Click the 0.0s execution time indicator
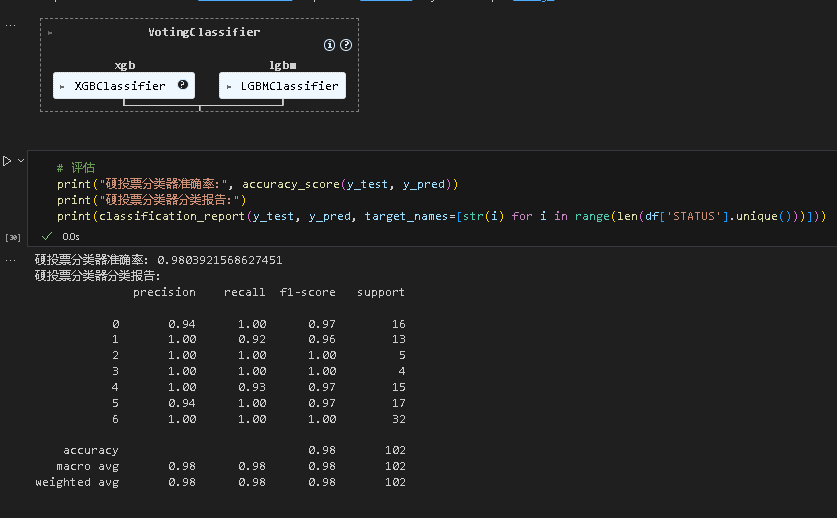The image size is (837, 518). (x=70, y=237)
